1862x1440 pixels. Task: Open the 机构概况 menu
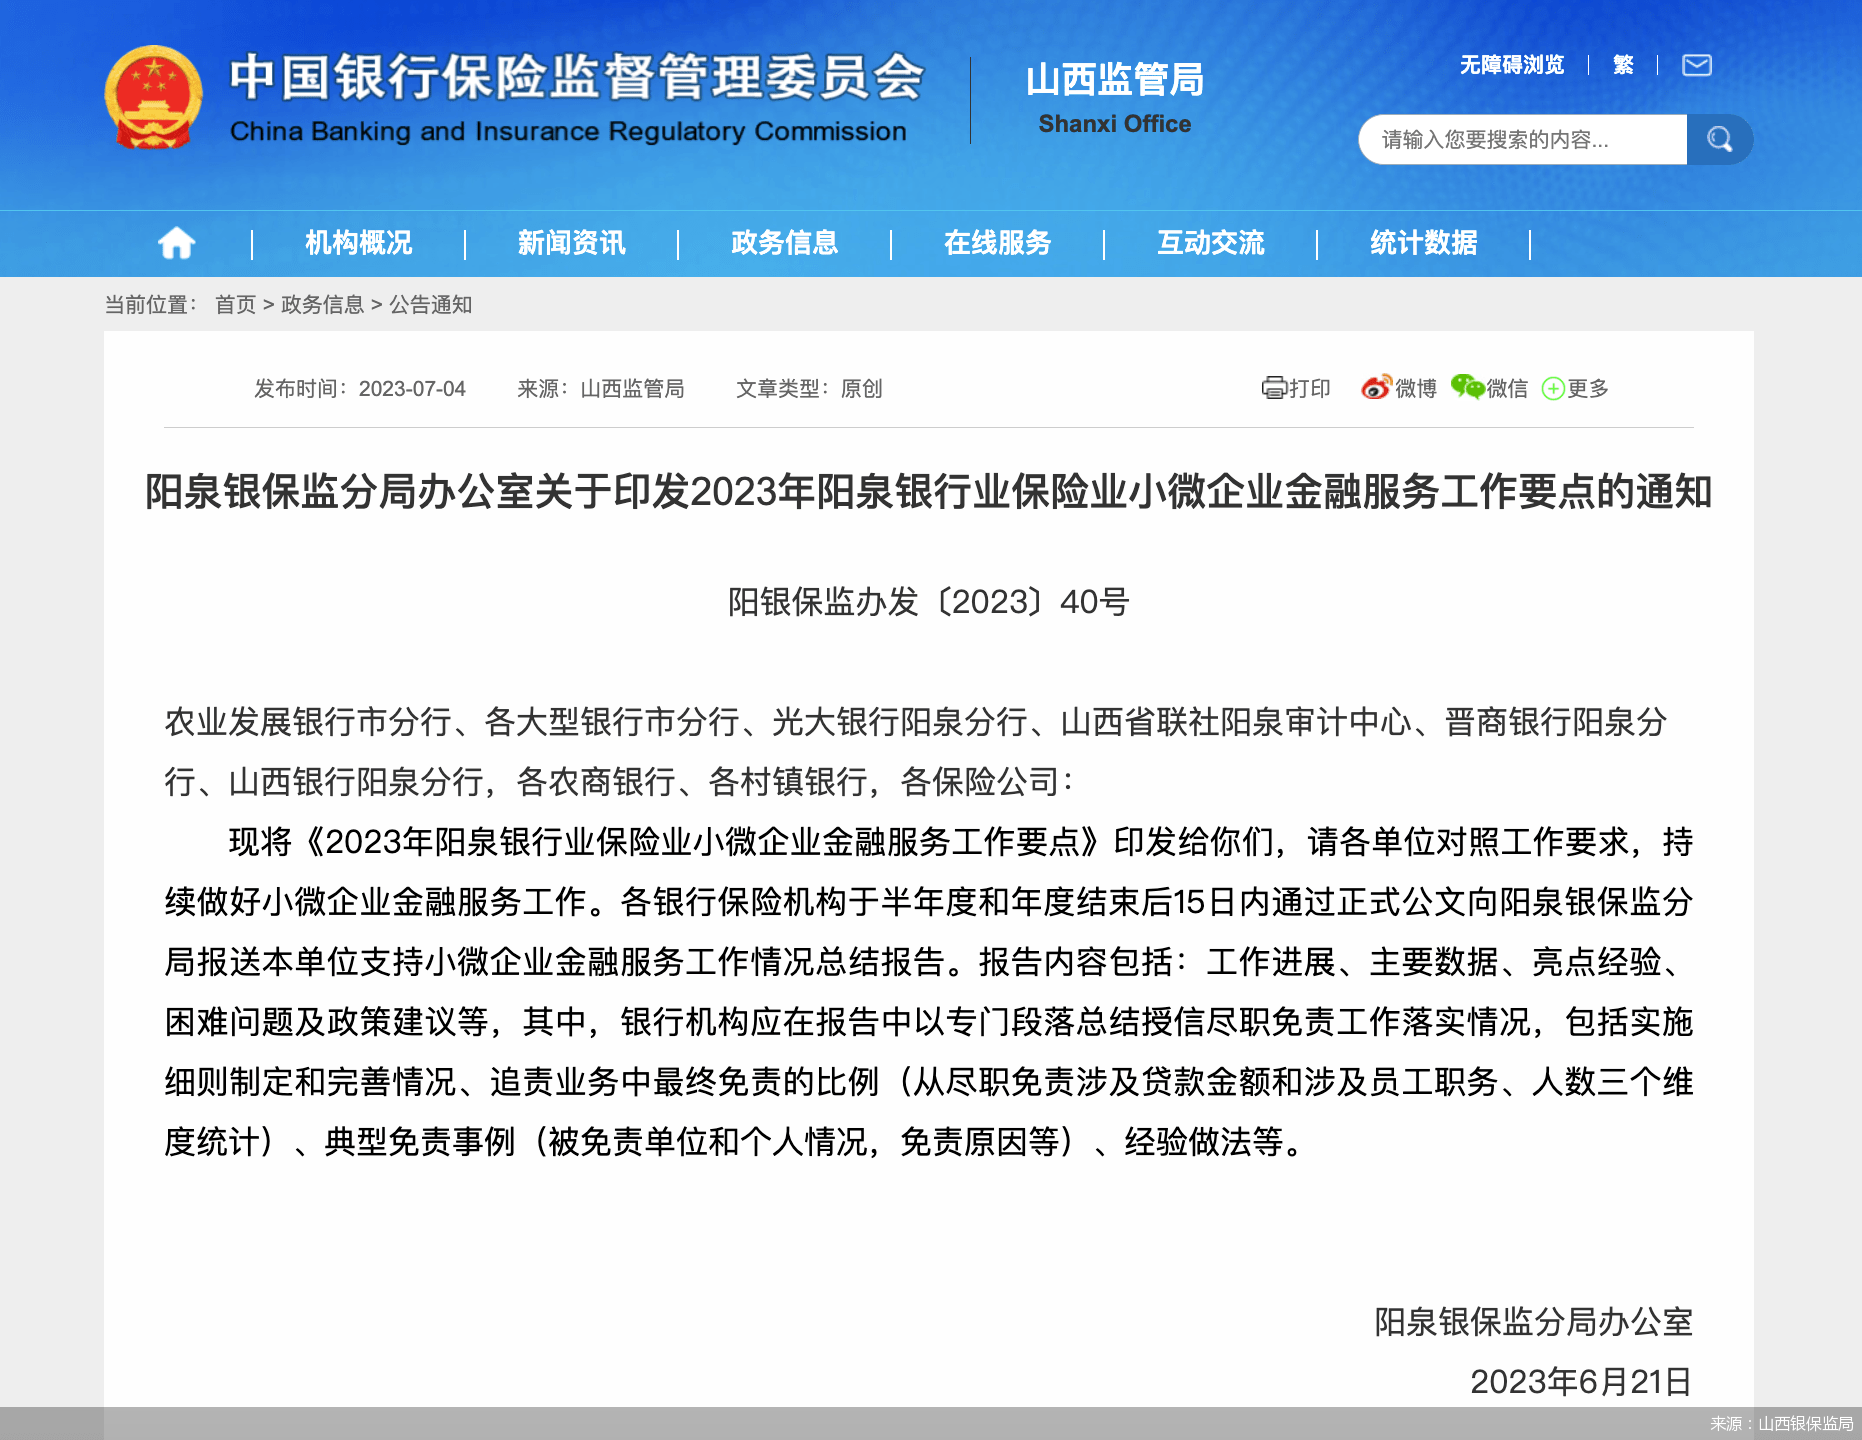[x=358, y=243]
